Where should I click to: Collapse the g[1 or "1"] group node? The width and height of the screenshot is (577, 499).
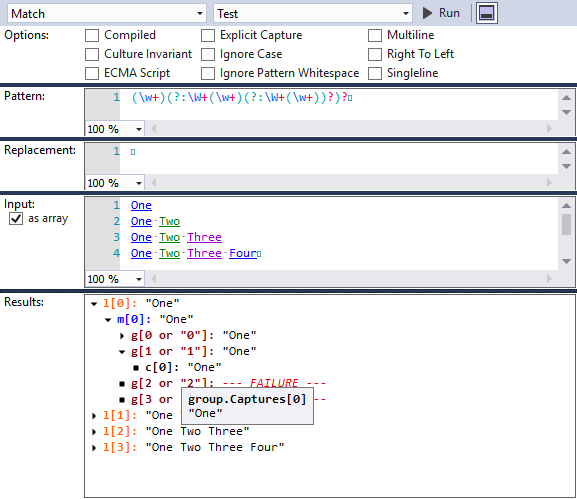pos(122,352)
